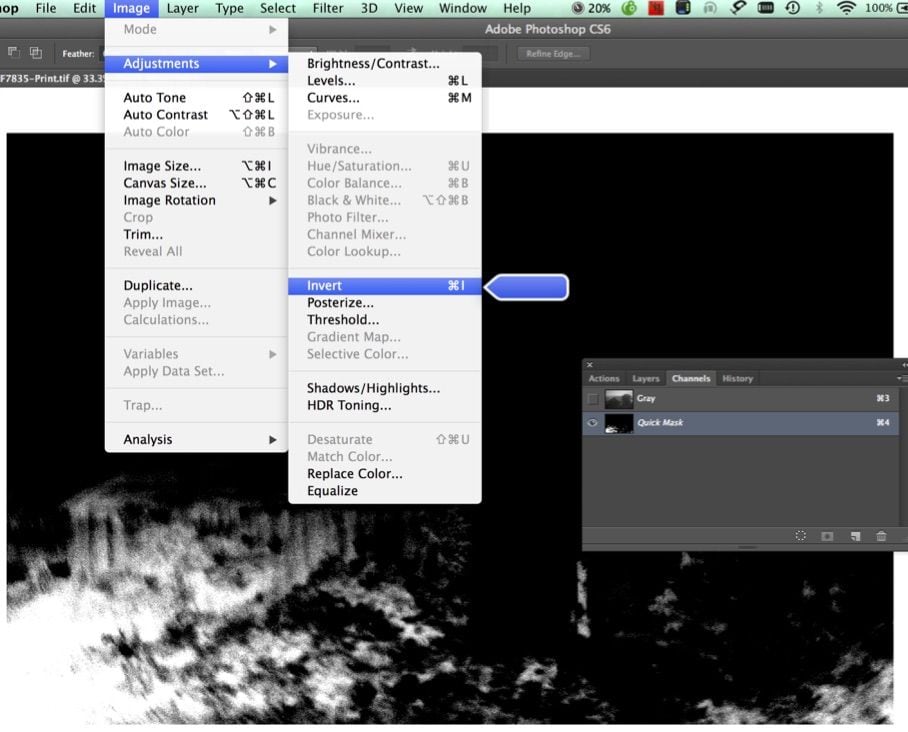Click the Refine Edge button
This screenshot has width=908, height=732.
pyautogui.click(x=553, y=53)
